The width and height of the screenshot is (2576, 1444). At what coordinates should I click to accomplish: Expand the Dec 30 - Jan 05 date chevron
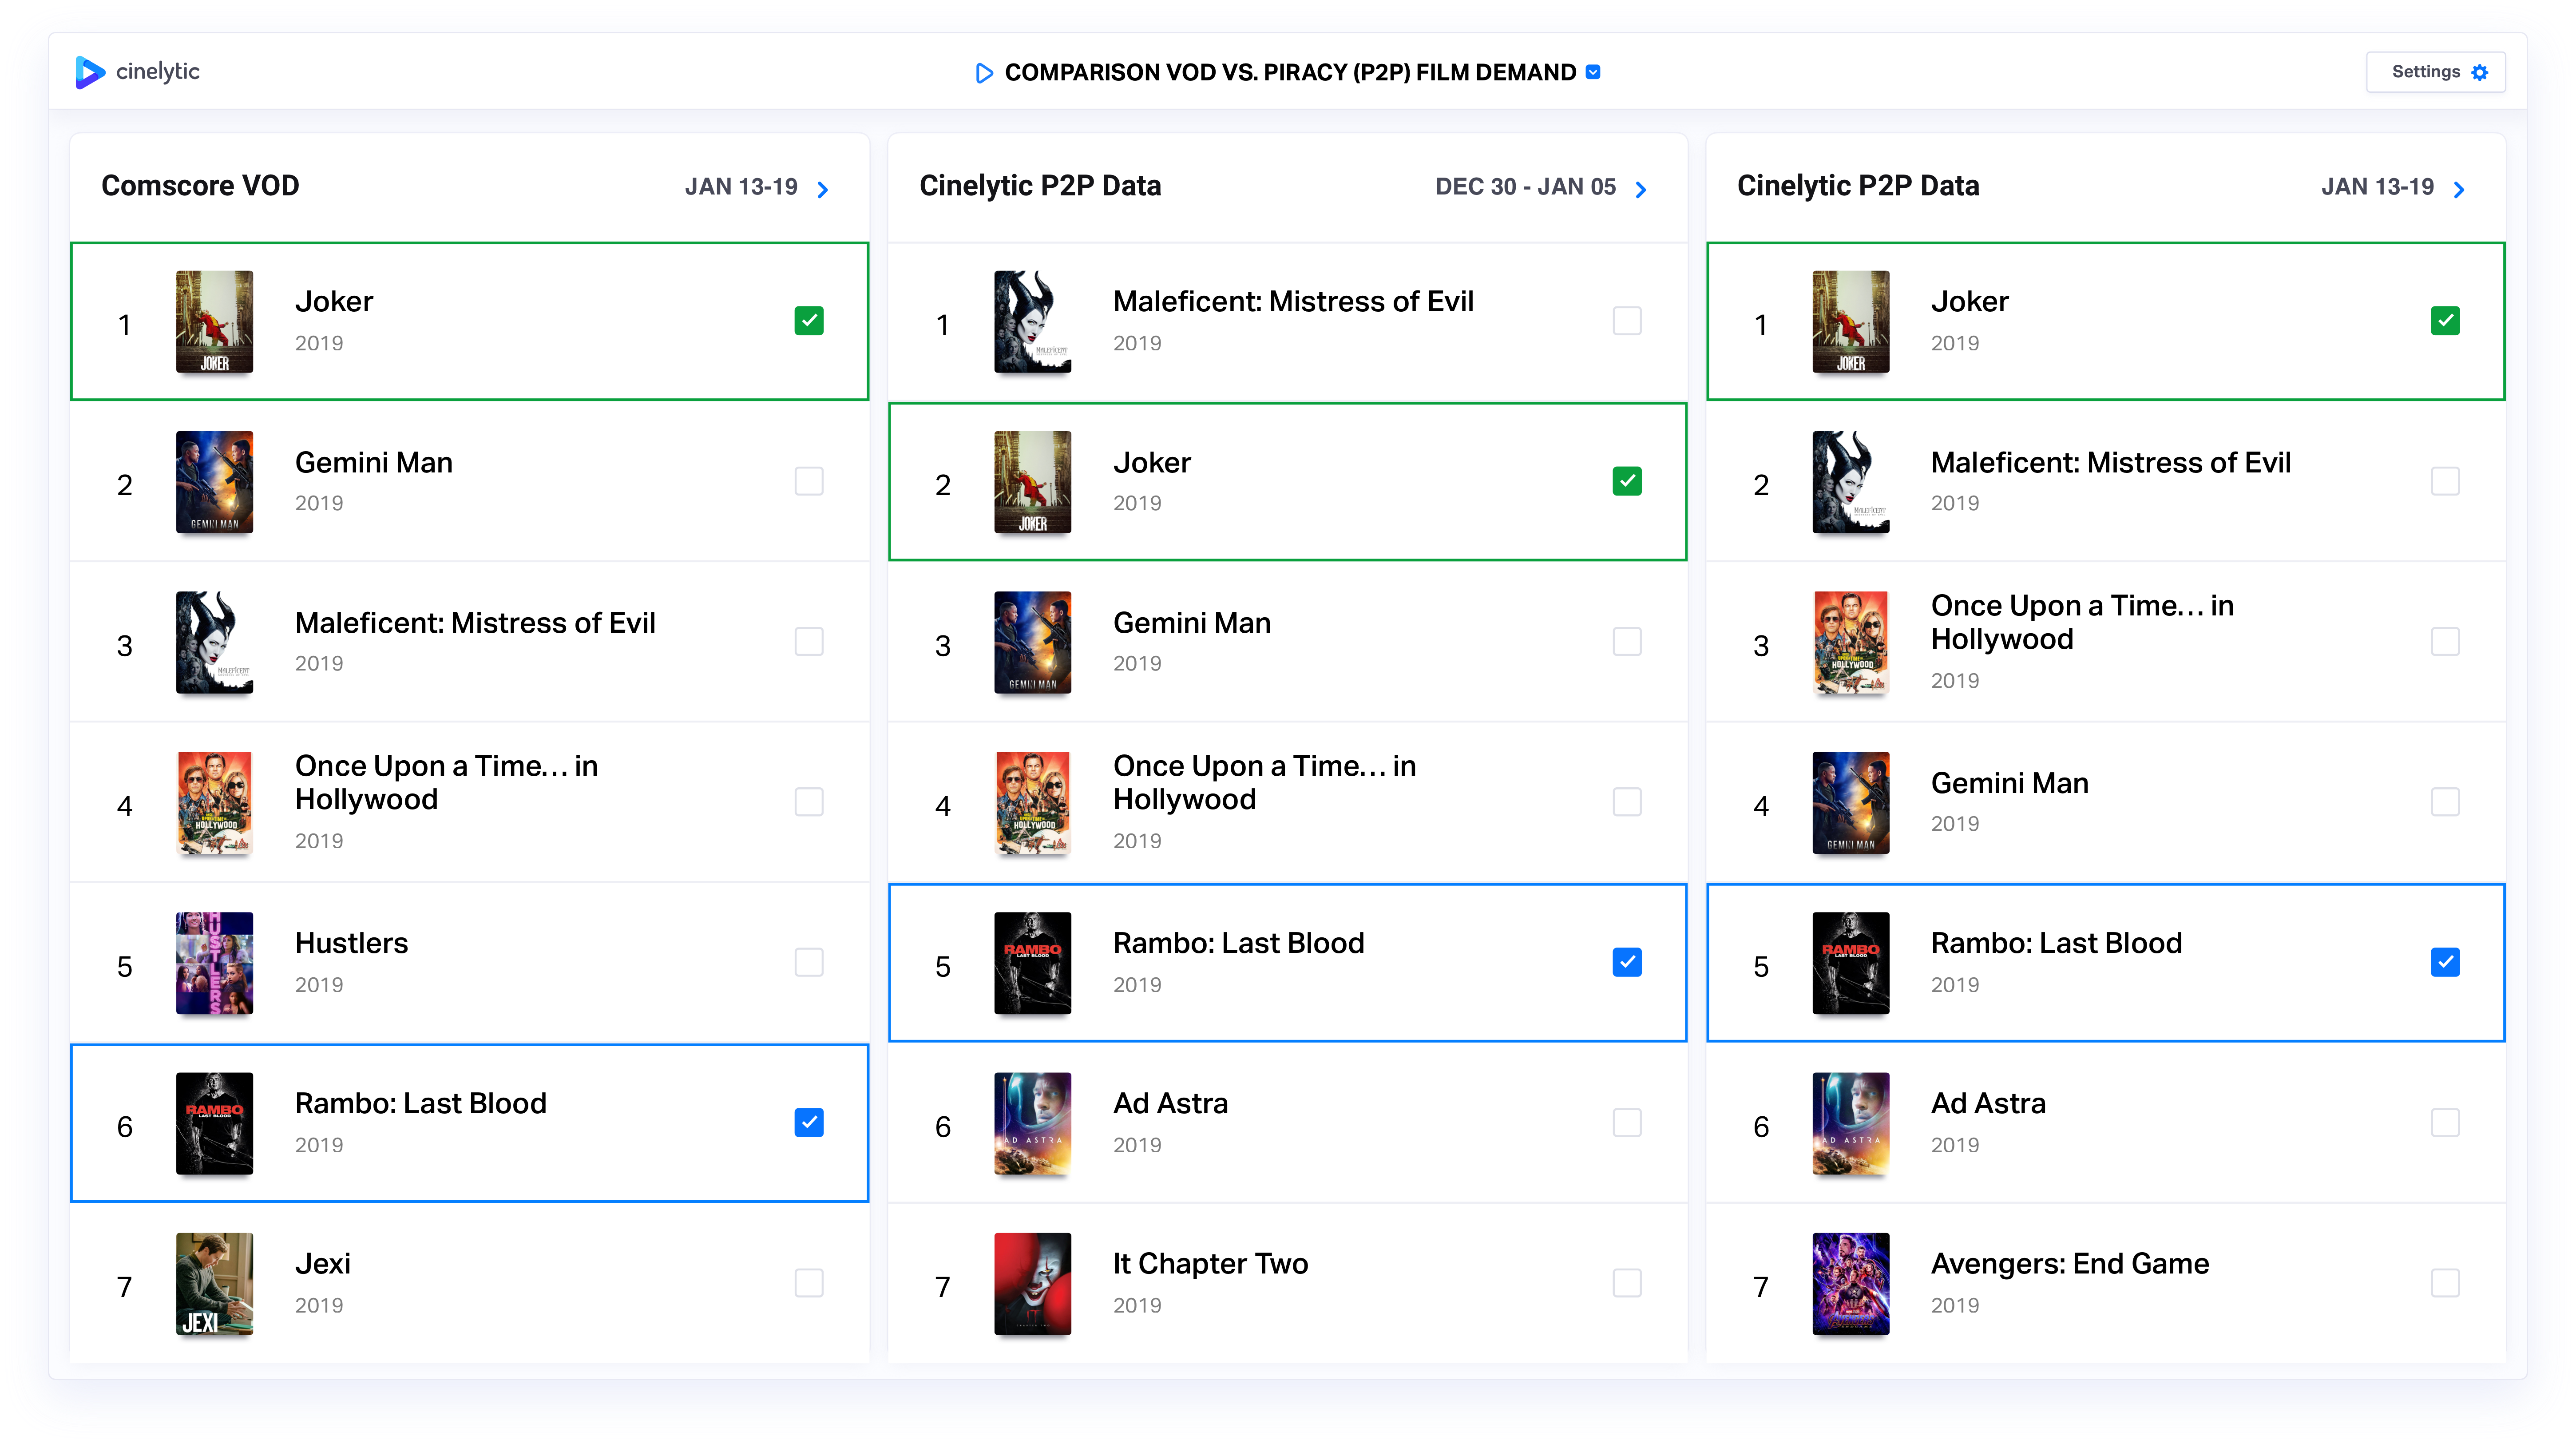point(1640,189)
